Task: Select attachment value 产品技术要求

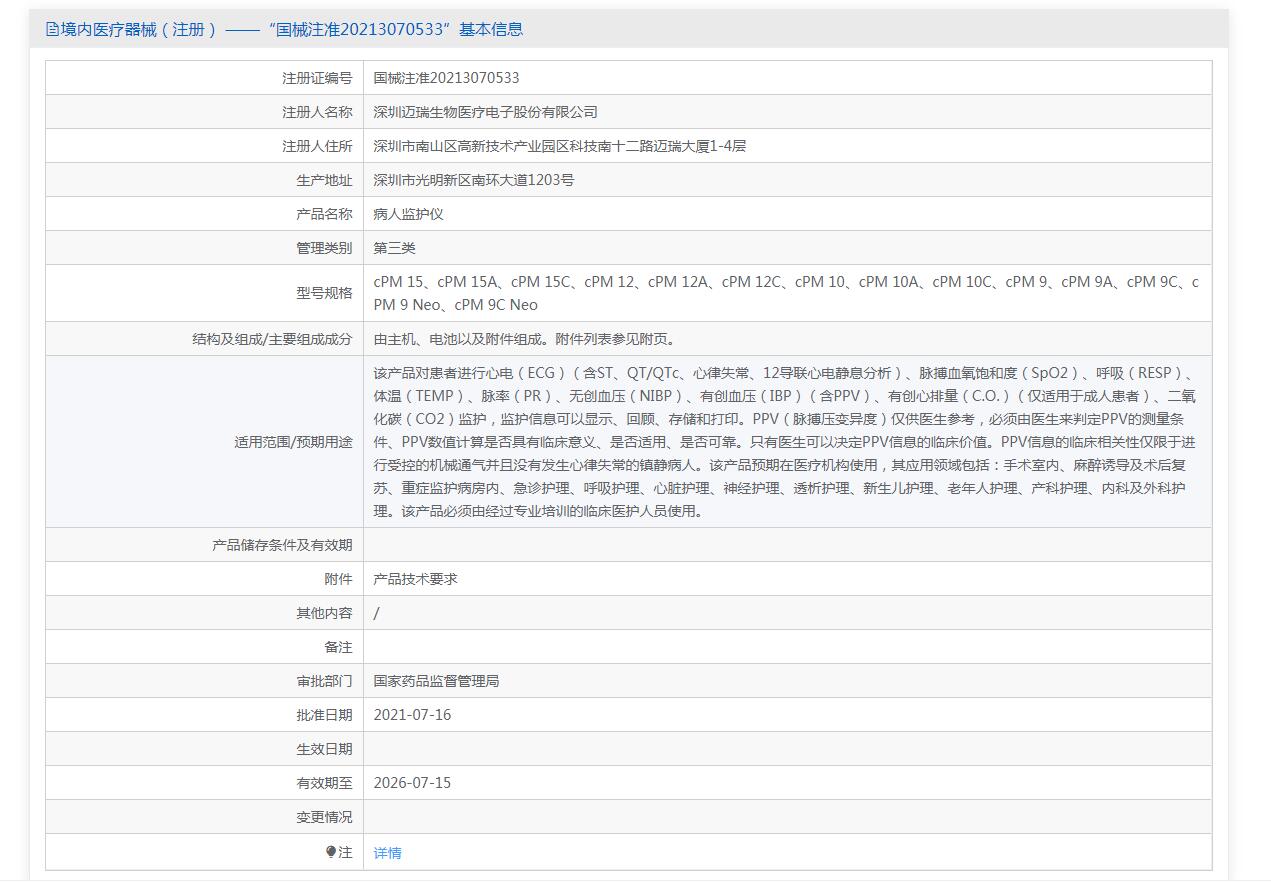Action: [x=415, y=579]
